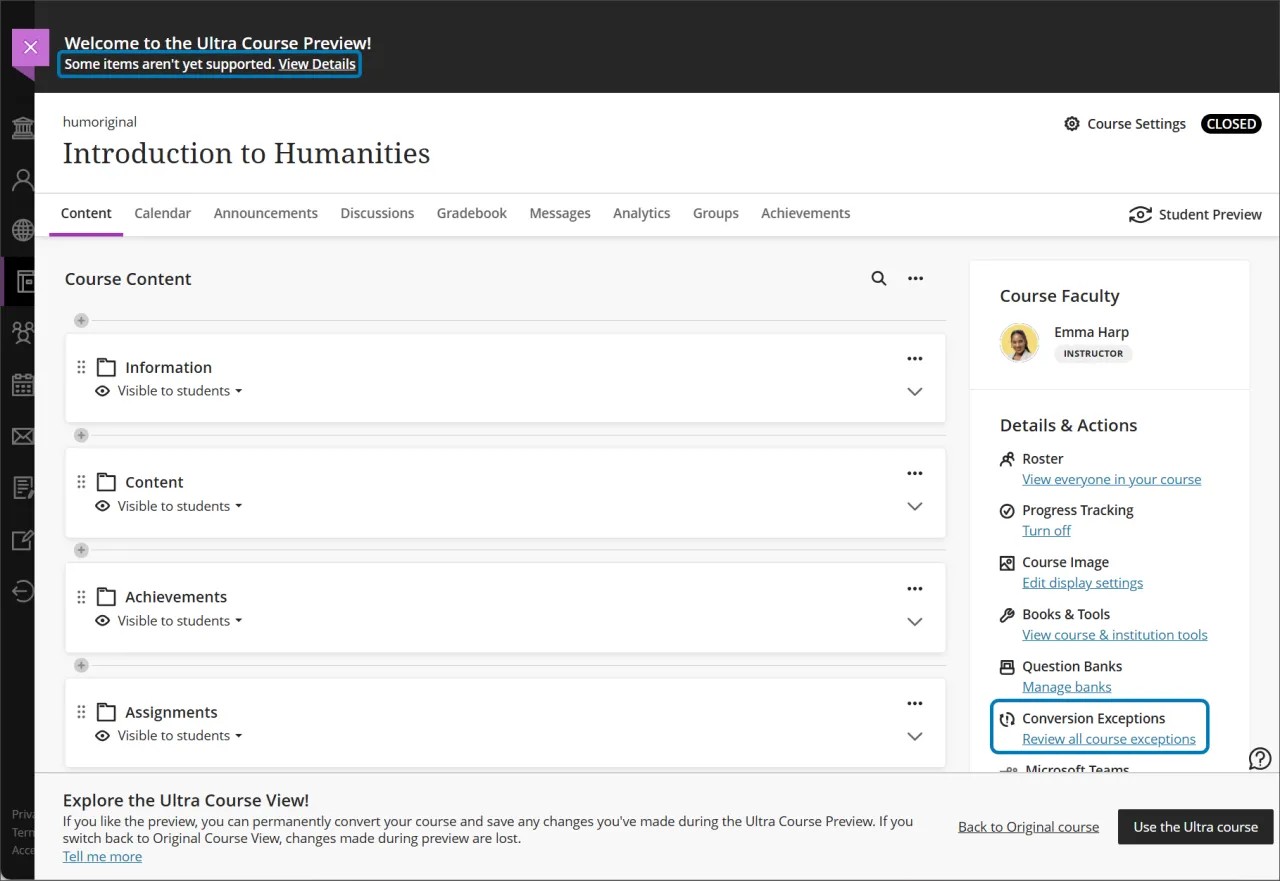Open the Organizations icon in the sidebar
Viewport: 1280px width, 881px height.
21,333
